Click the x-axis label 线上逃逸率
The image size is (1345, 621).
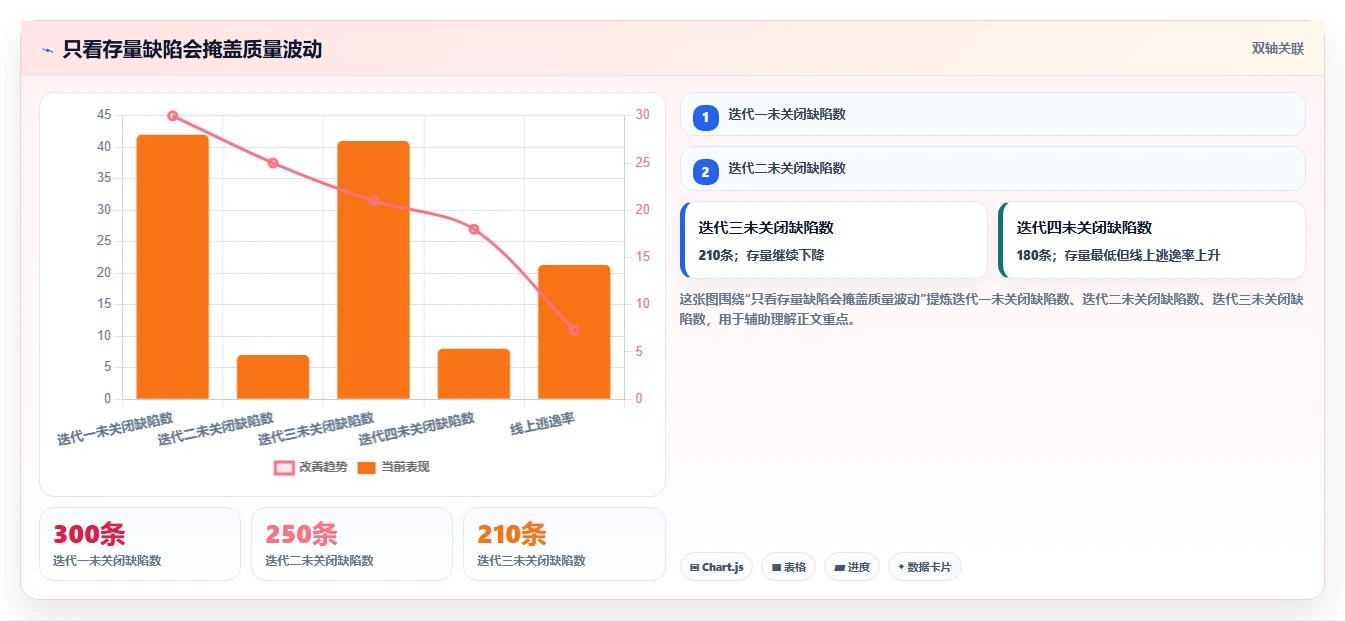tap(543, 424)
